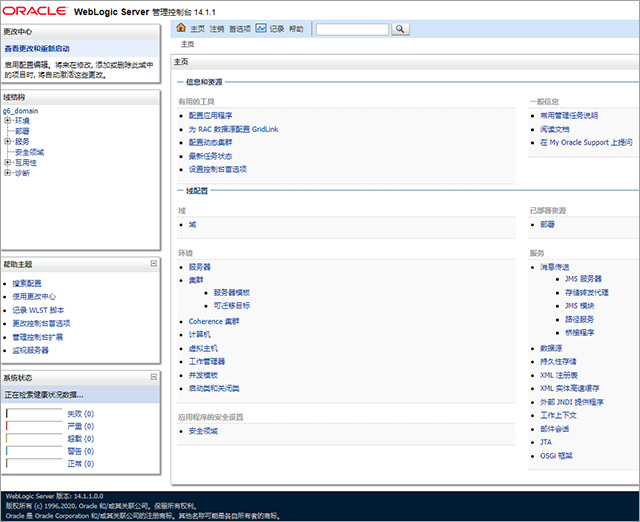This screenshot has width=640, height=522.
Task: Open 服务器模板 link
Action: click(232, 293)
